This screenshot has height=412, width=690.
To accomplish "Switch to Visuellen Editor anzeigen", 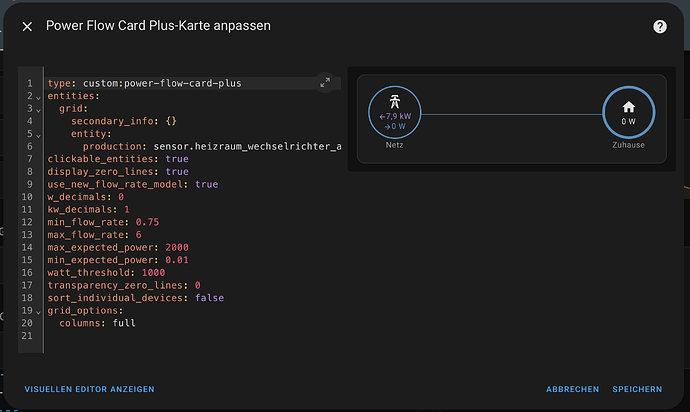I will (x=89, y=389).
